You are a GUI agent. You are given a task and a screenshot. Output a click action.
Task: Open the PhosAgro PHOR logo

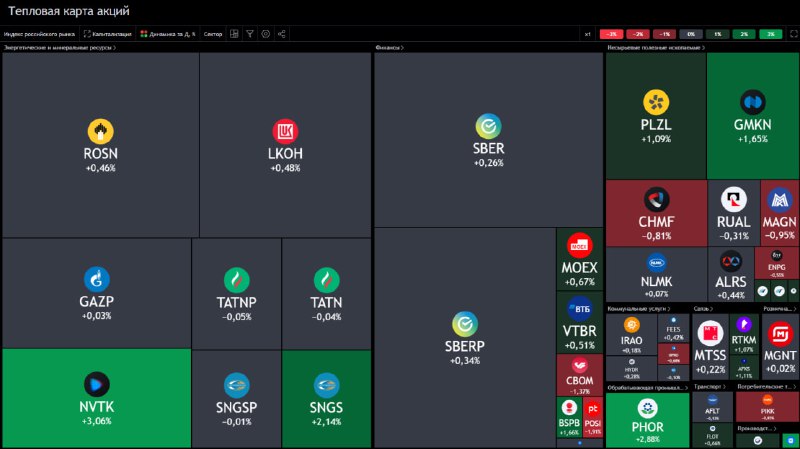(x=647, y=409)
